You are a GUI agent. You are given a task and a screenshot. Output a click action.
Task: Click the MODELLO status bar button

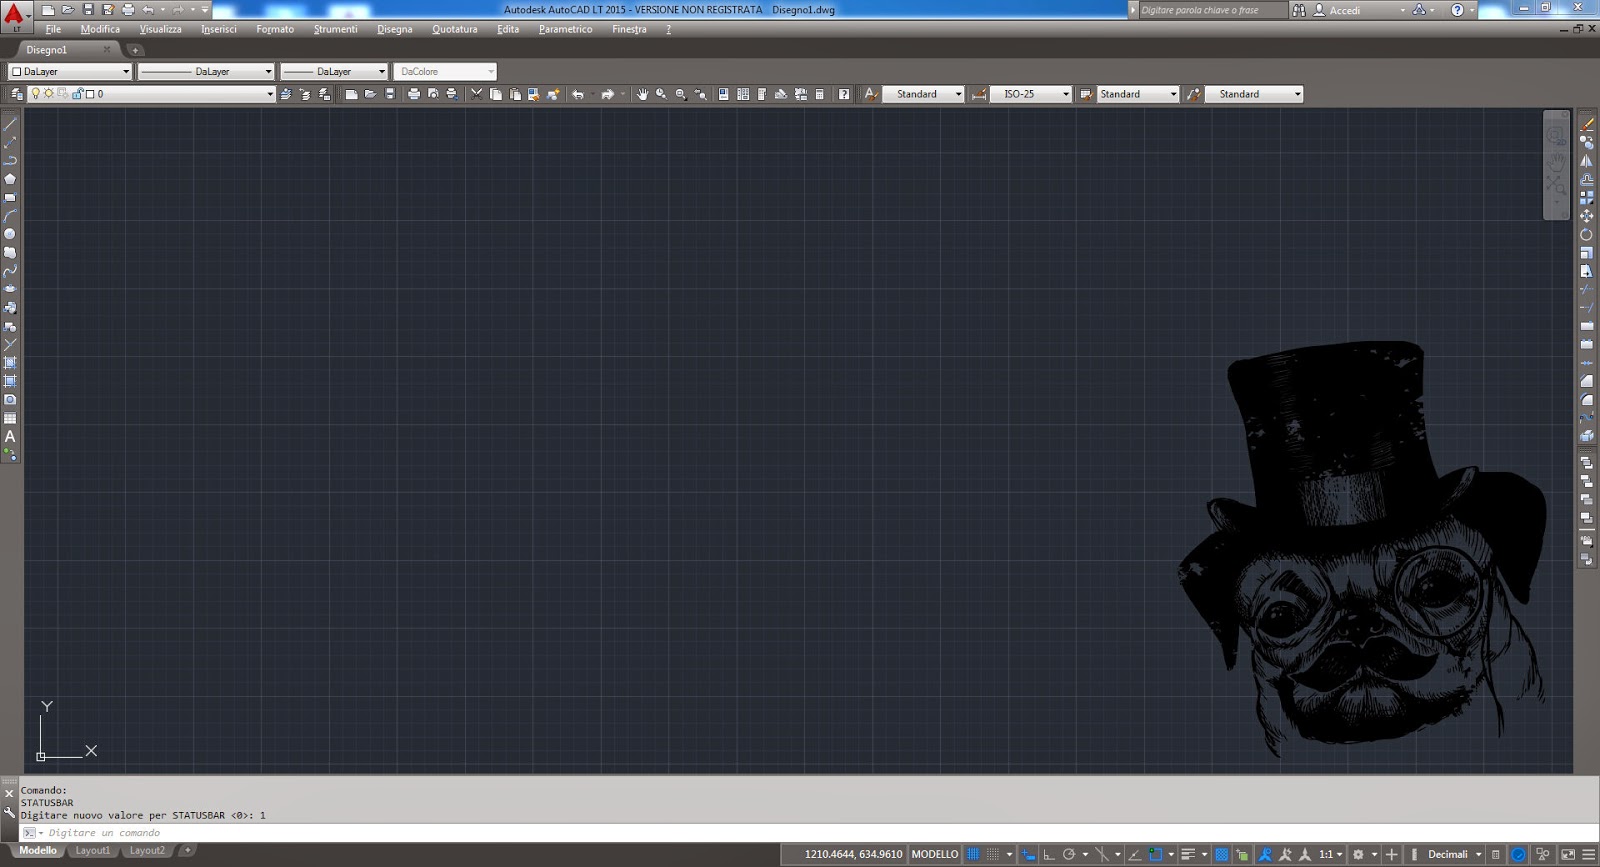(935, 854)
